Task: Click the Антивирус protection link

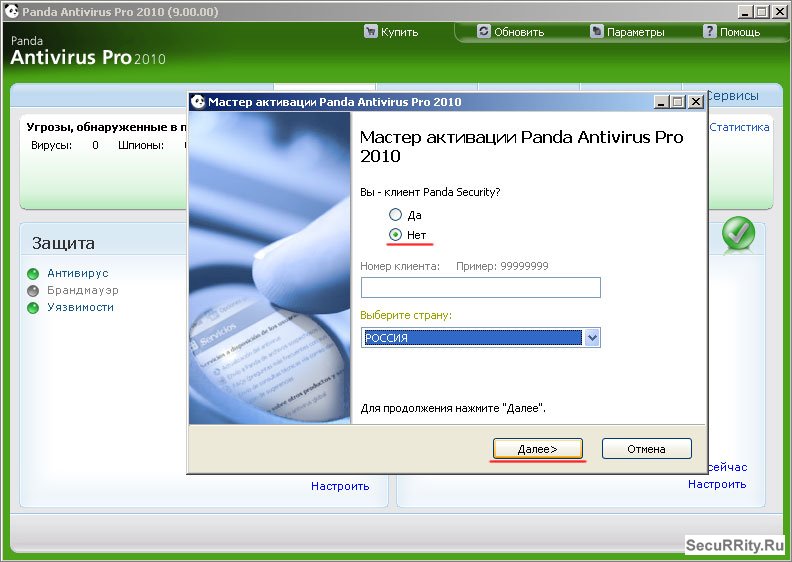Action: coord(78,273)
